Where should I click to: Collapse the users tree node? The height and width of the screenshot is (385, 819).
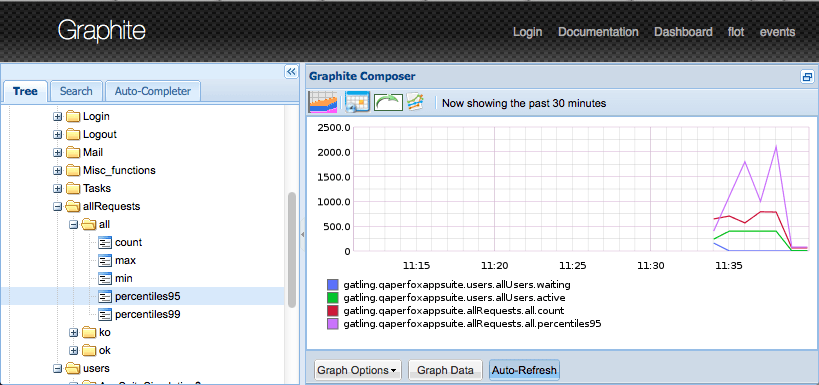[57, 368]
